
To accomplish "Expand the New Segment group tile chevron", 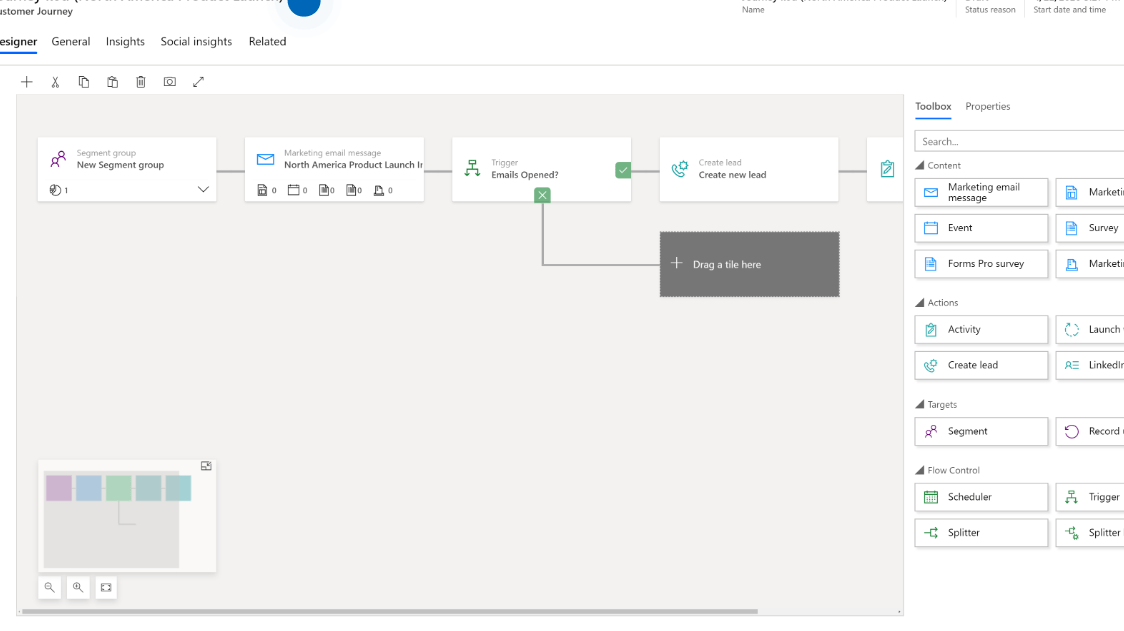I will pyautogui.click(x=204, y=188).
